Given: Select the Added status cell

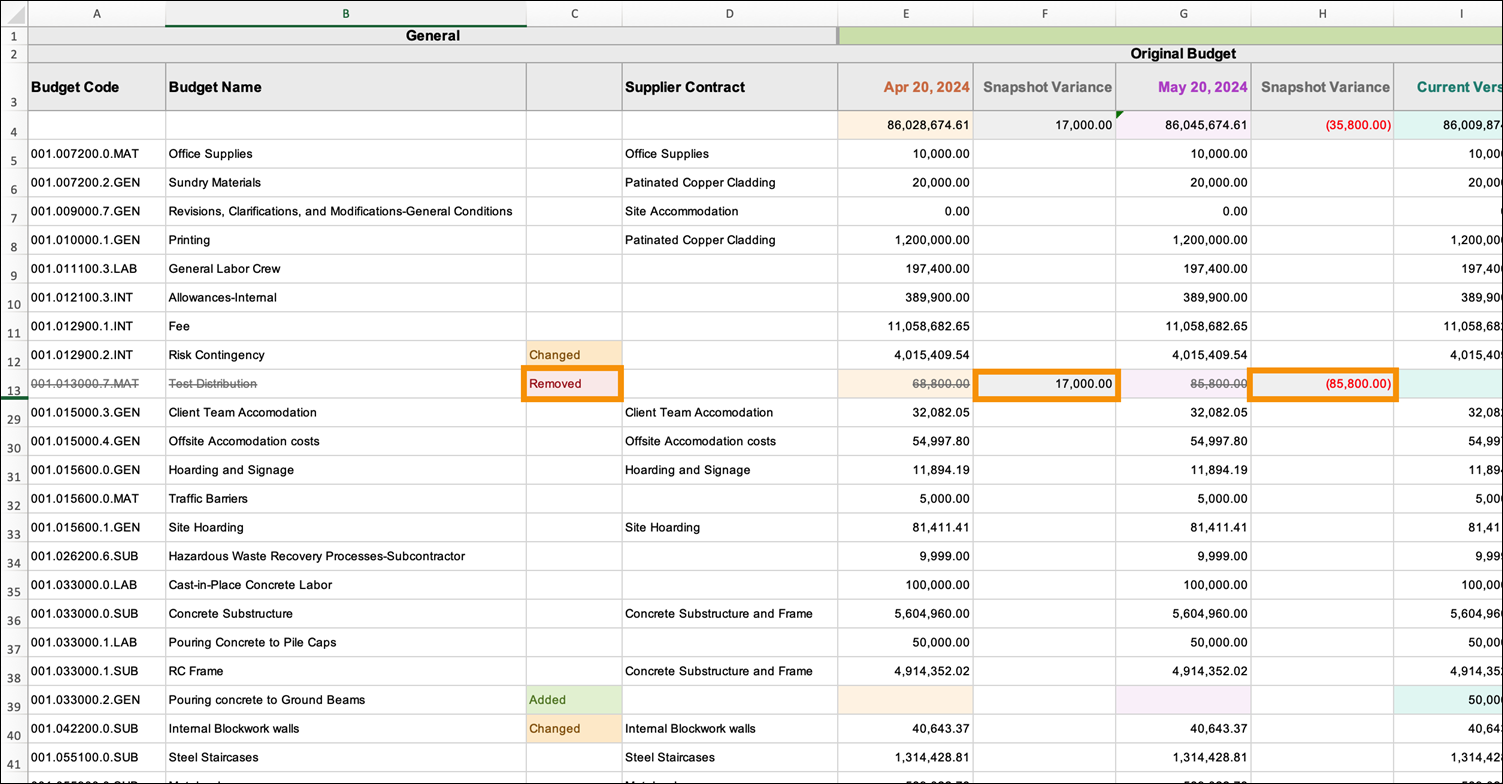Looking at the screenshot, I should coord(574,700).
